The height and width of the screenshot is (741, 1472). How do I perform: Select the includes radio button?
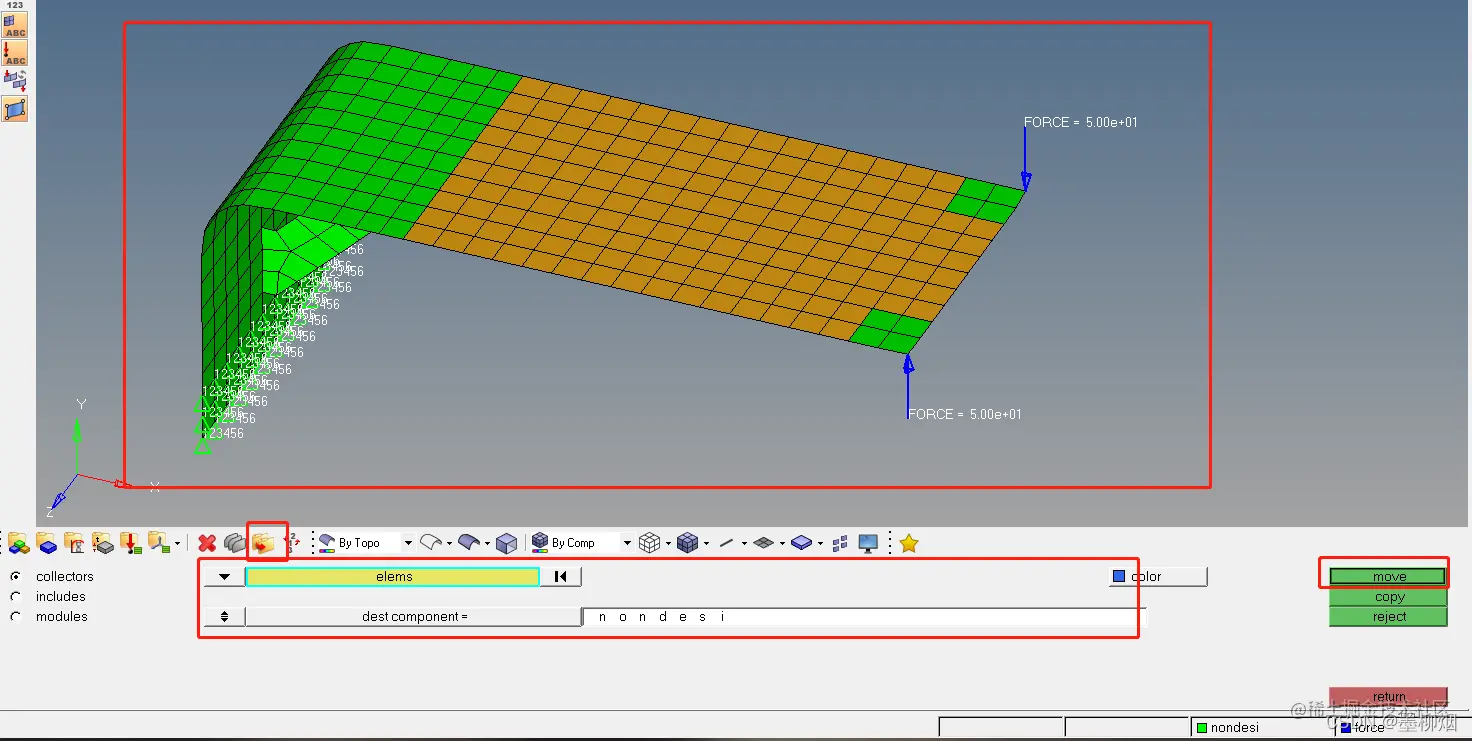(15, 597)
